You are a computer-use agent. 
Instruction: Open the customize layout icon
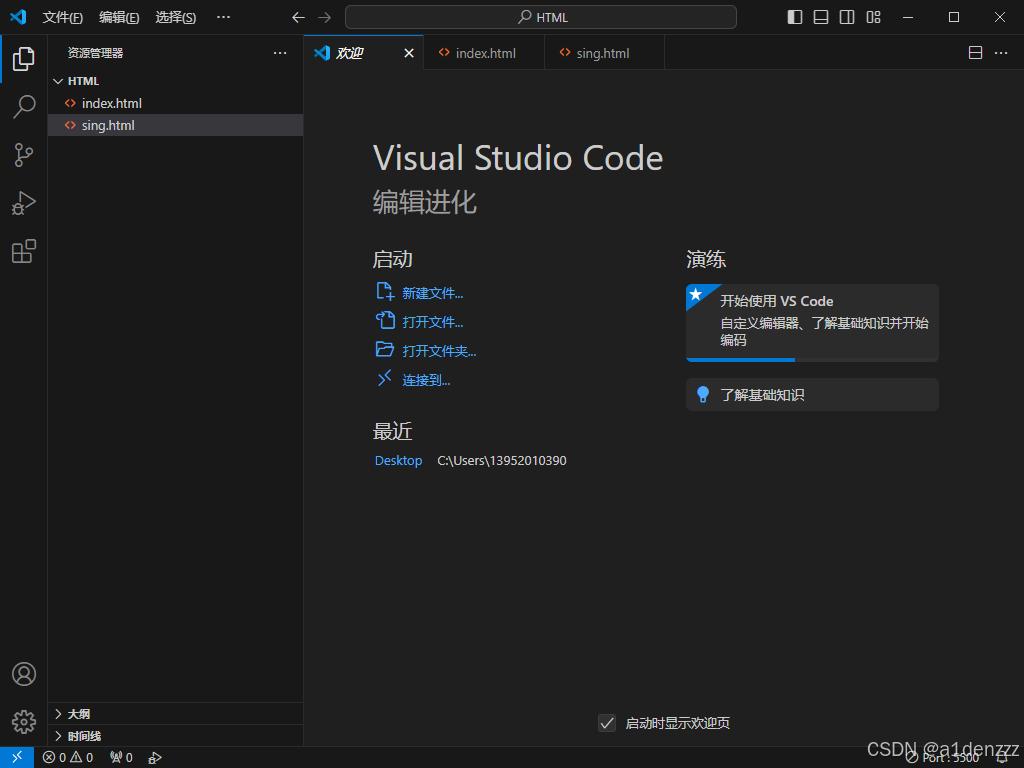(874, 18)
